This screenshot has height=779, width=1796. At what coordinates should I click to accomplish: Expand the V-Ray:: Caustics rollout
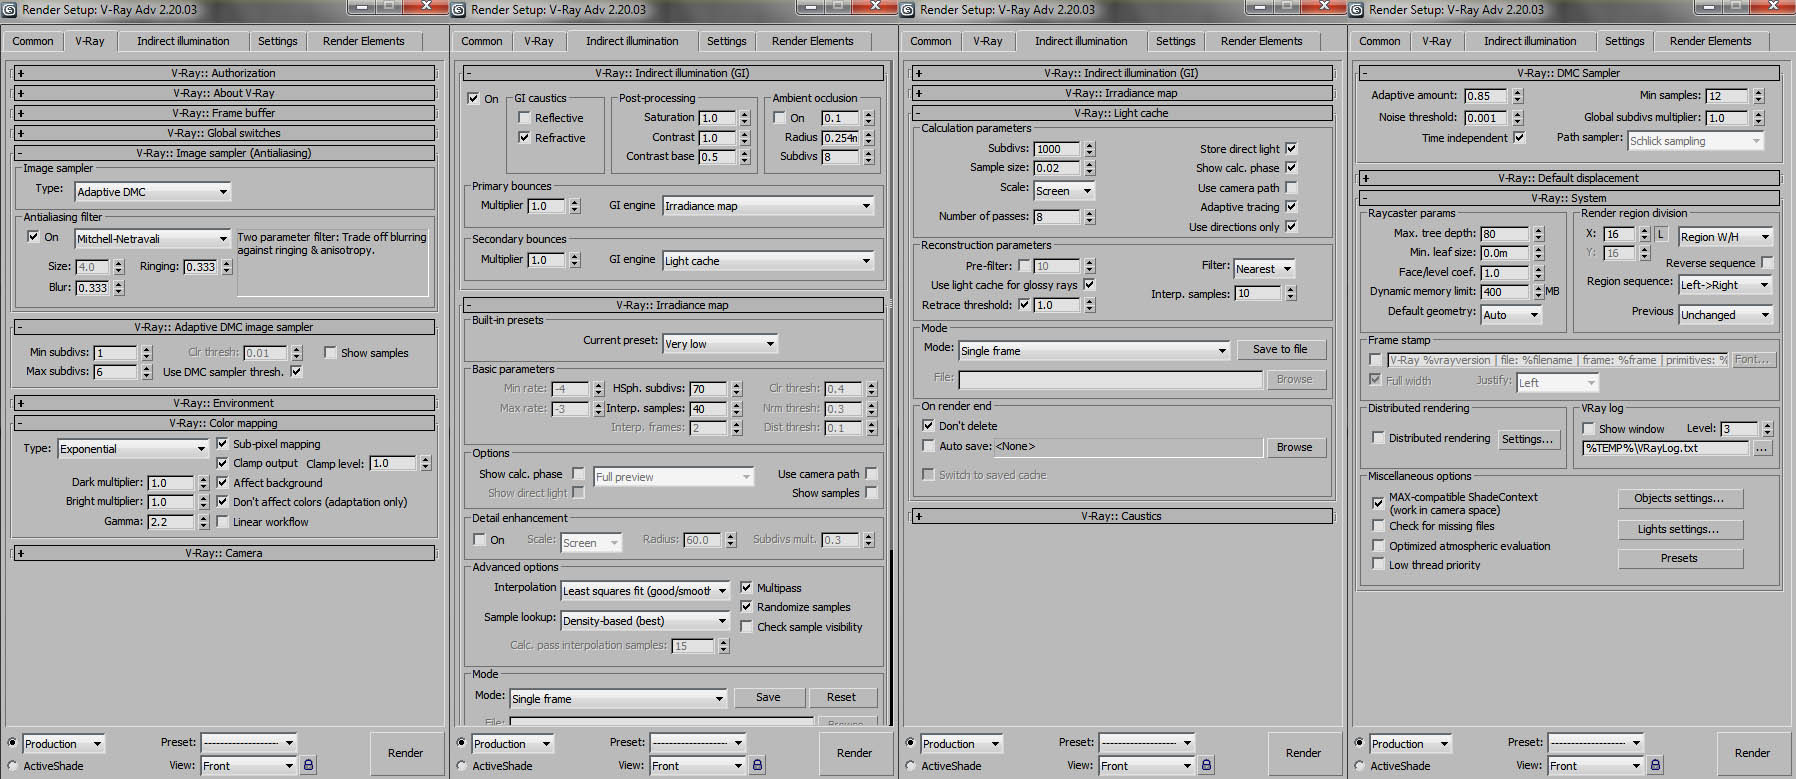1122,516
